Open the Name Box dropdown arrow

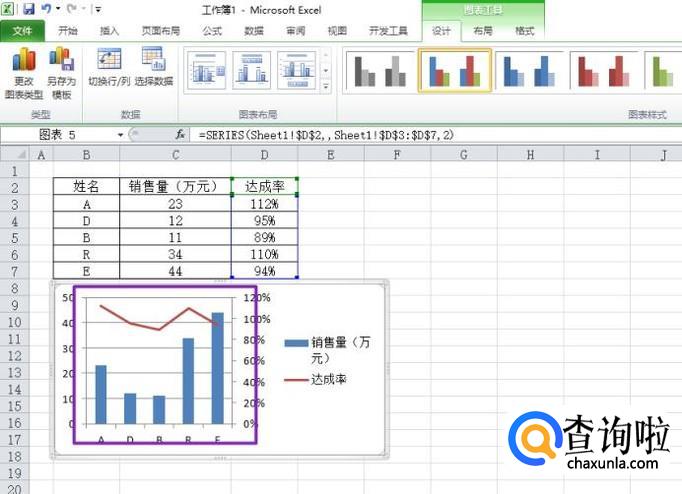pos(121,134)
